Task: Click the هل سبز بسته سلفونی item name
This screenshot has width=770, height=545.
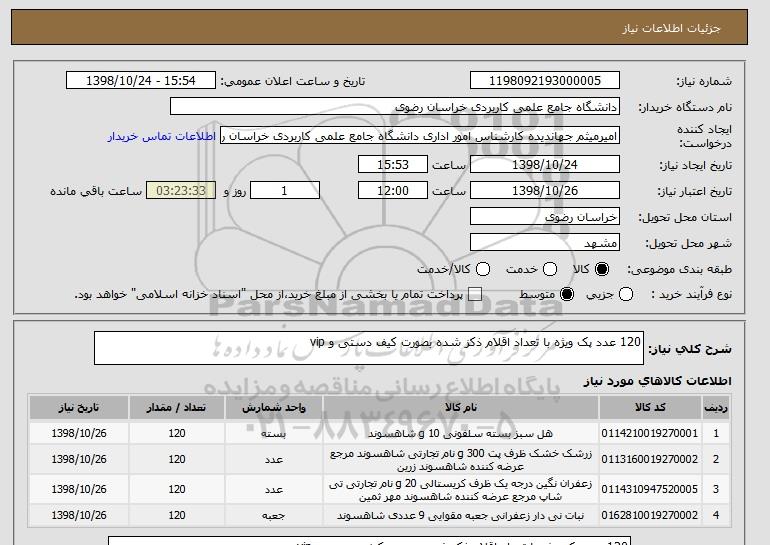Action: pyautogui.click(x=461, y=434)
